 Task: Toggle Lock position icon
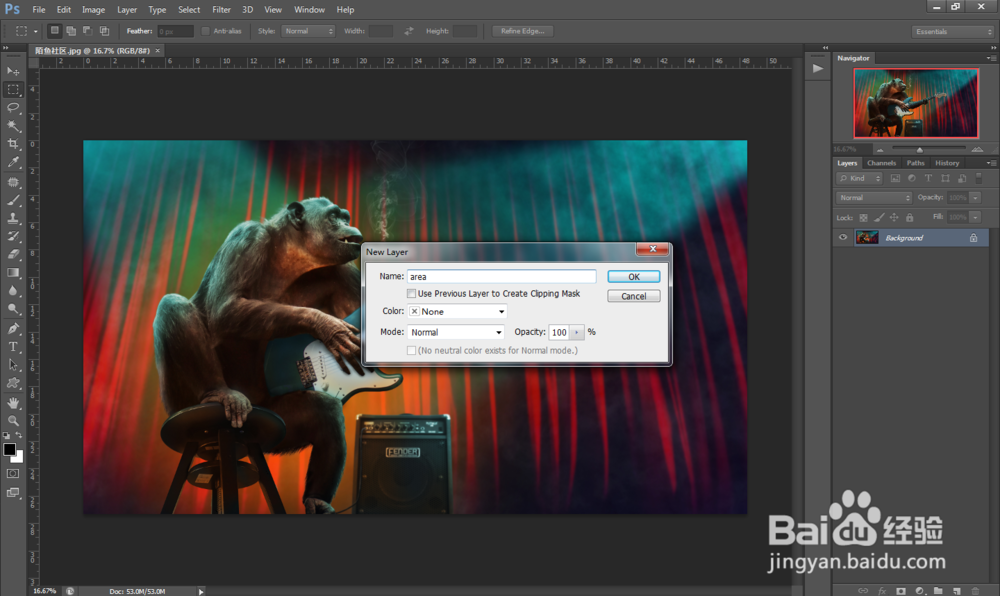[x=894, y=217]
